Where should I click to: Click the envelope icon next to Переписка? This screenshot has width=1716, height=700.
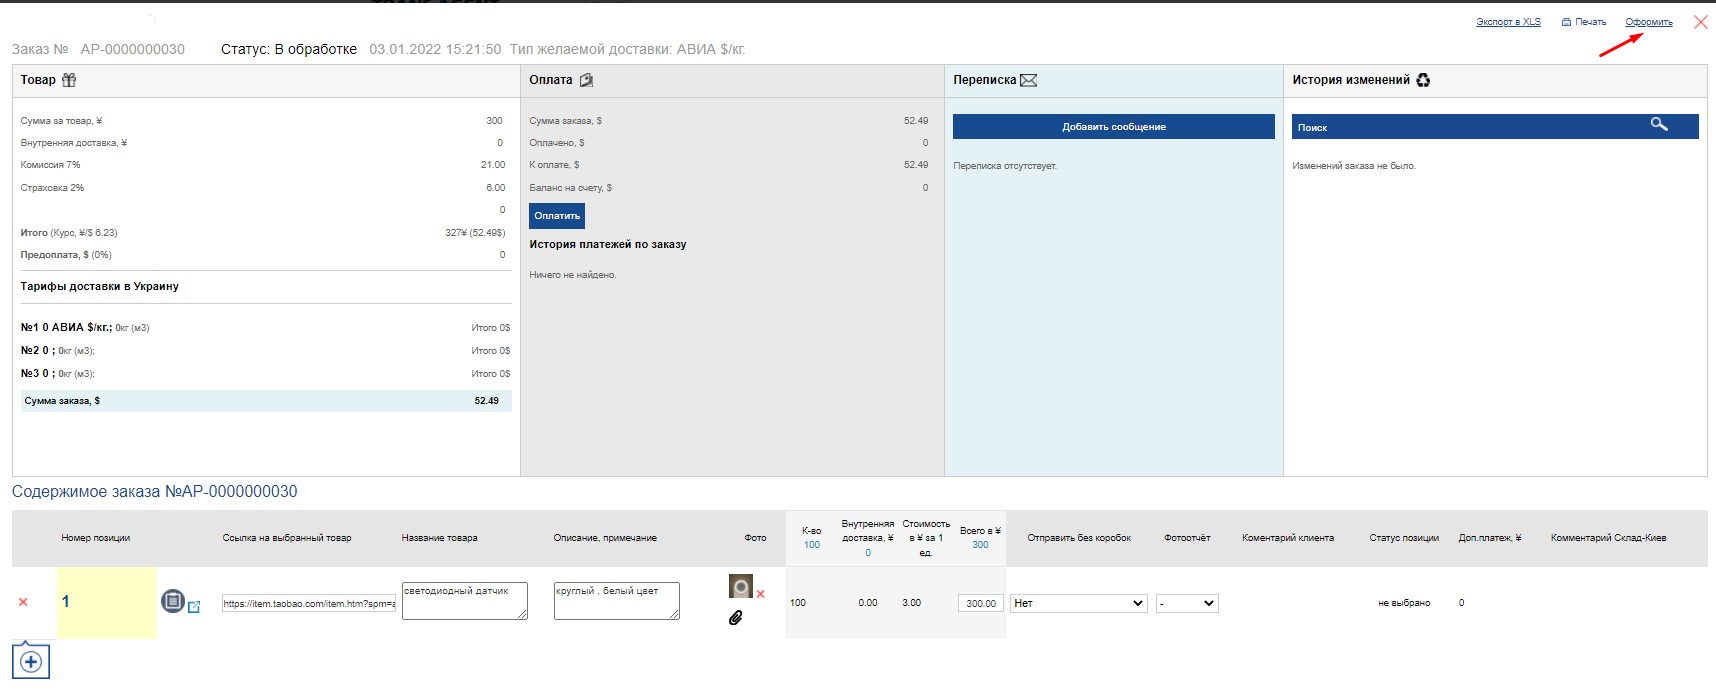pos(1028,80)
